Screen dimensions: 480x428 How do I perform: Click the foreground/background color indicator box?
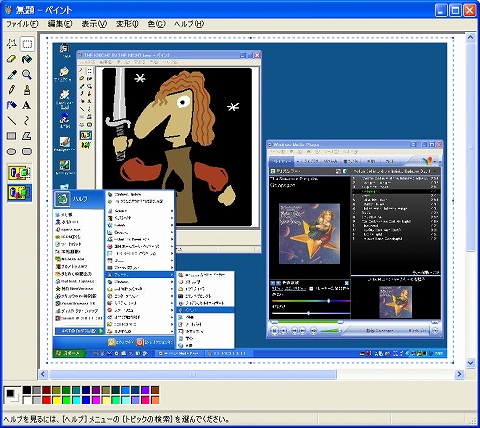click(12, 395)
